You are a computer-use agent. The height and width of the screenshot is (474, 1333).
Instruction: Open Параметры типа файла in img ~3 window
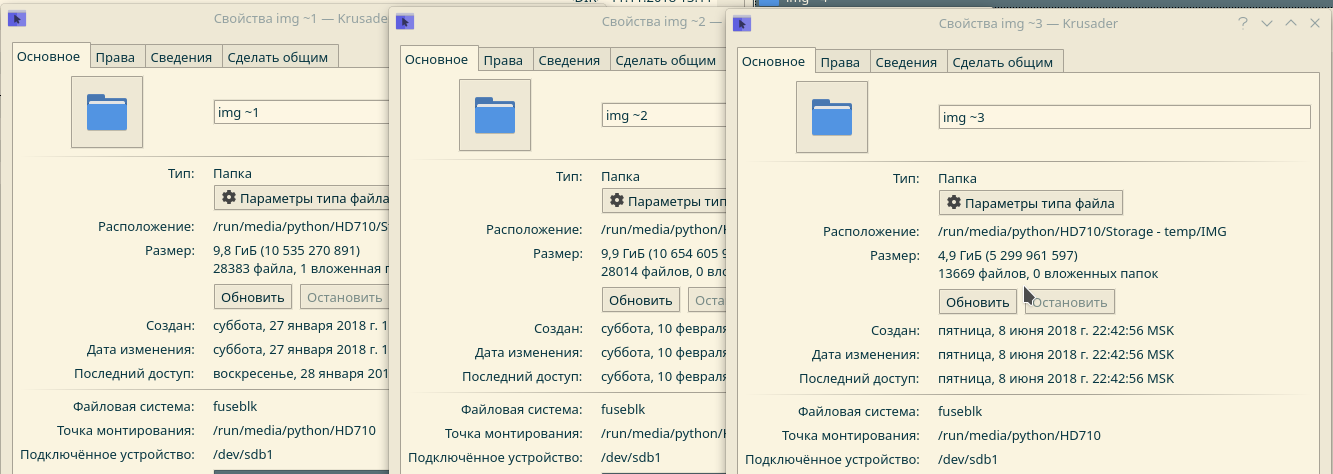[x=1032, y=203]
